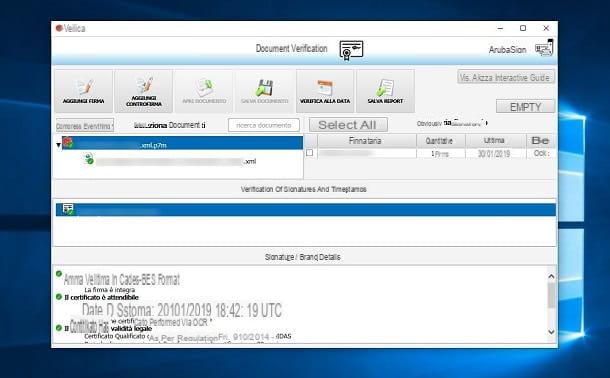Viewport: 610px width, 378px height.
Task: Click the Verifica app logo in the title bar
Action: tap(59, 28)
